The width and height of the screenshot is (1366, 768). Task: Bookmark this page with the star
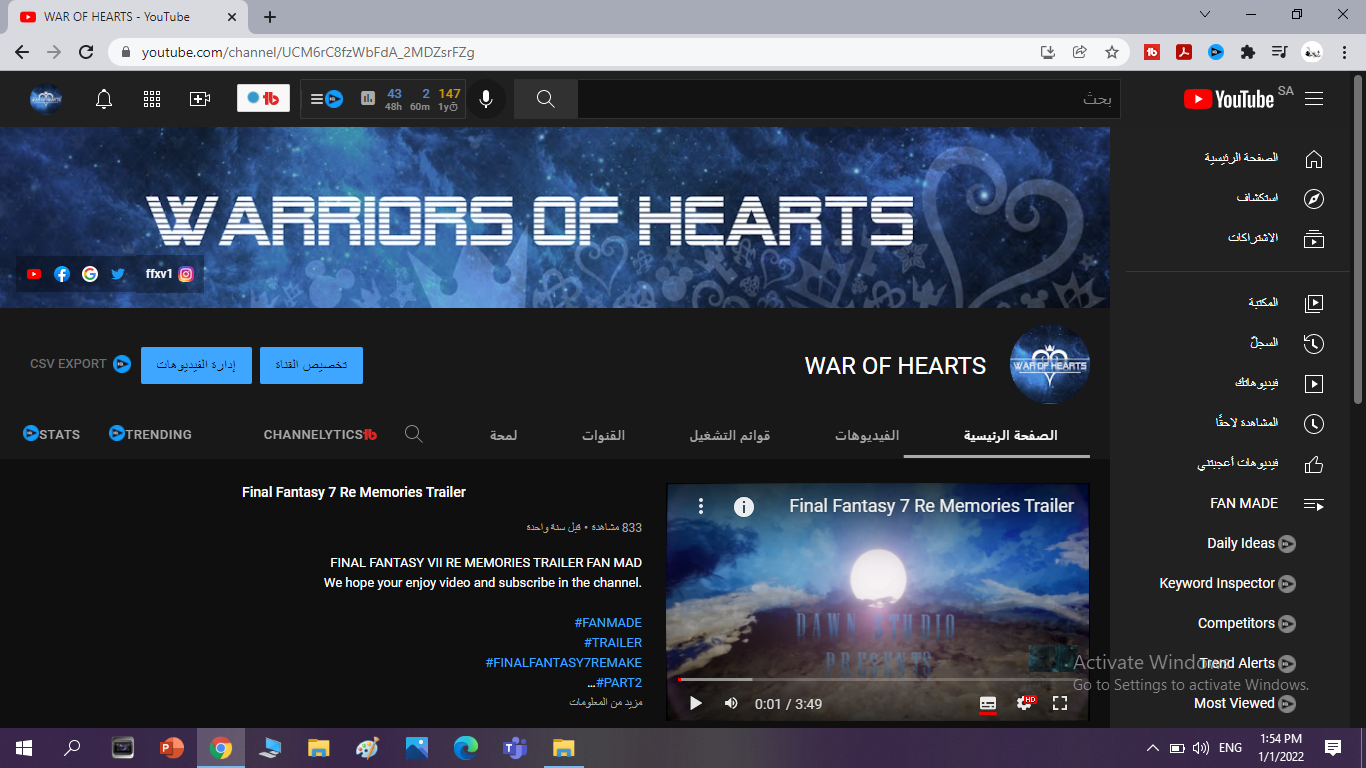[x=1112, y=52]
